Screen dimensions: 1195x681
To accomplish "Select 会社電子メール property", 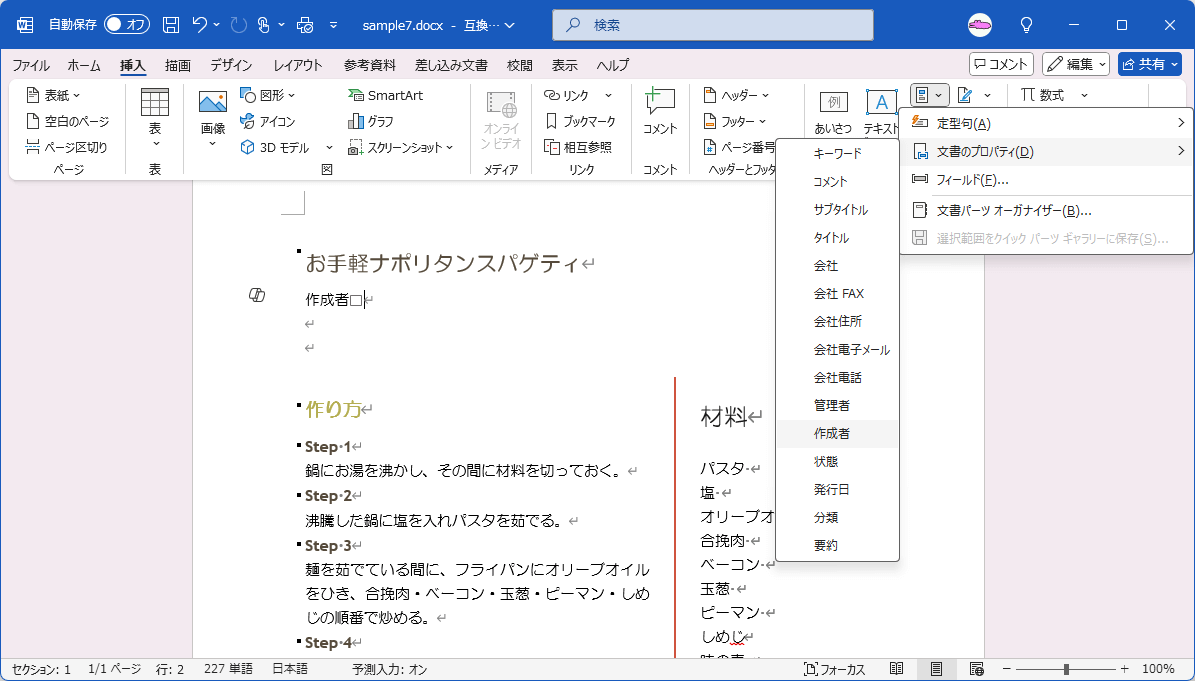I will tap(838, 350).
